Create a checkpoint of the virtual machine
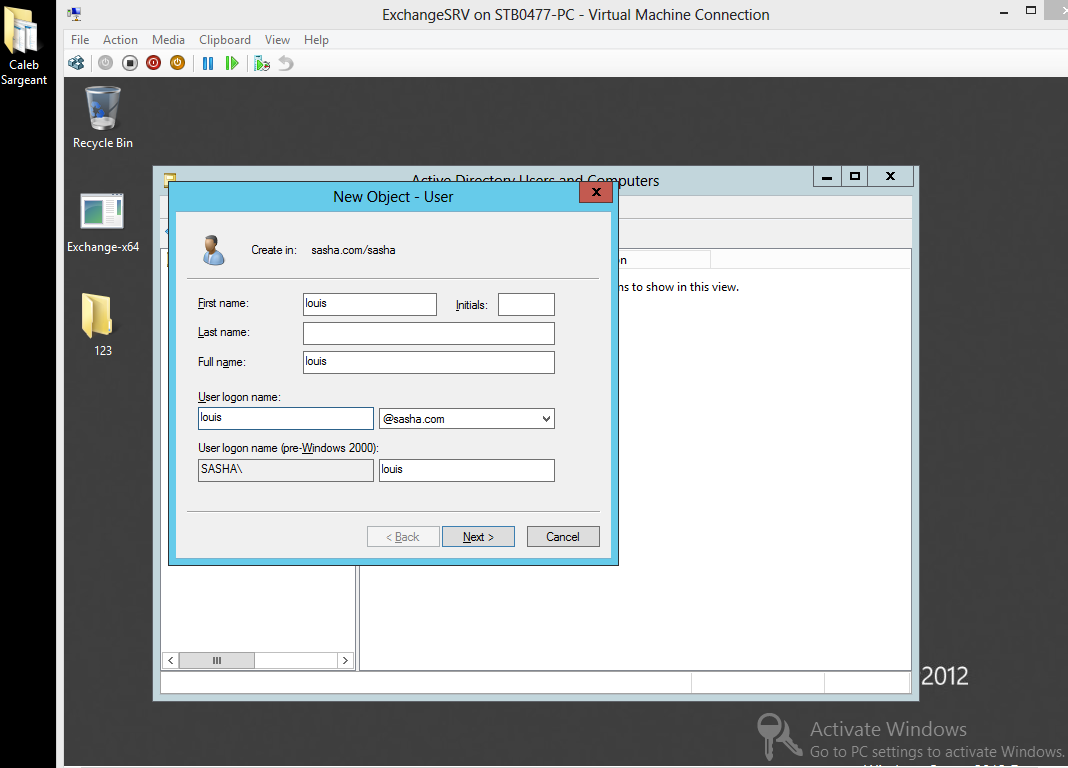Viewport: 1068px width, 768px height. pyautogui.click(x=262, y=63)
